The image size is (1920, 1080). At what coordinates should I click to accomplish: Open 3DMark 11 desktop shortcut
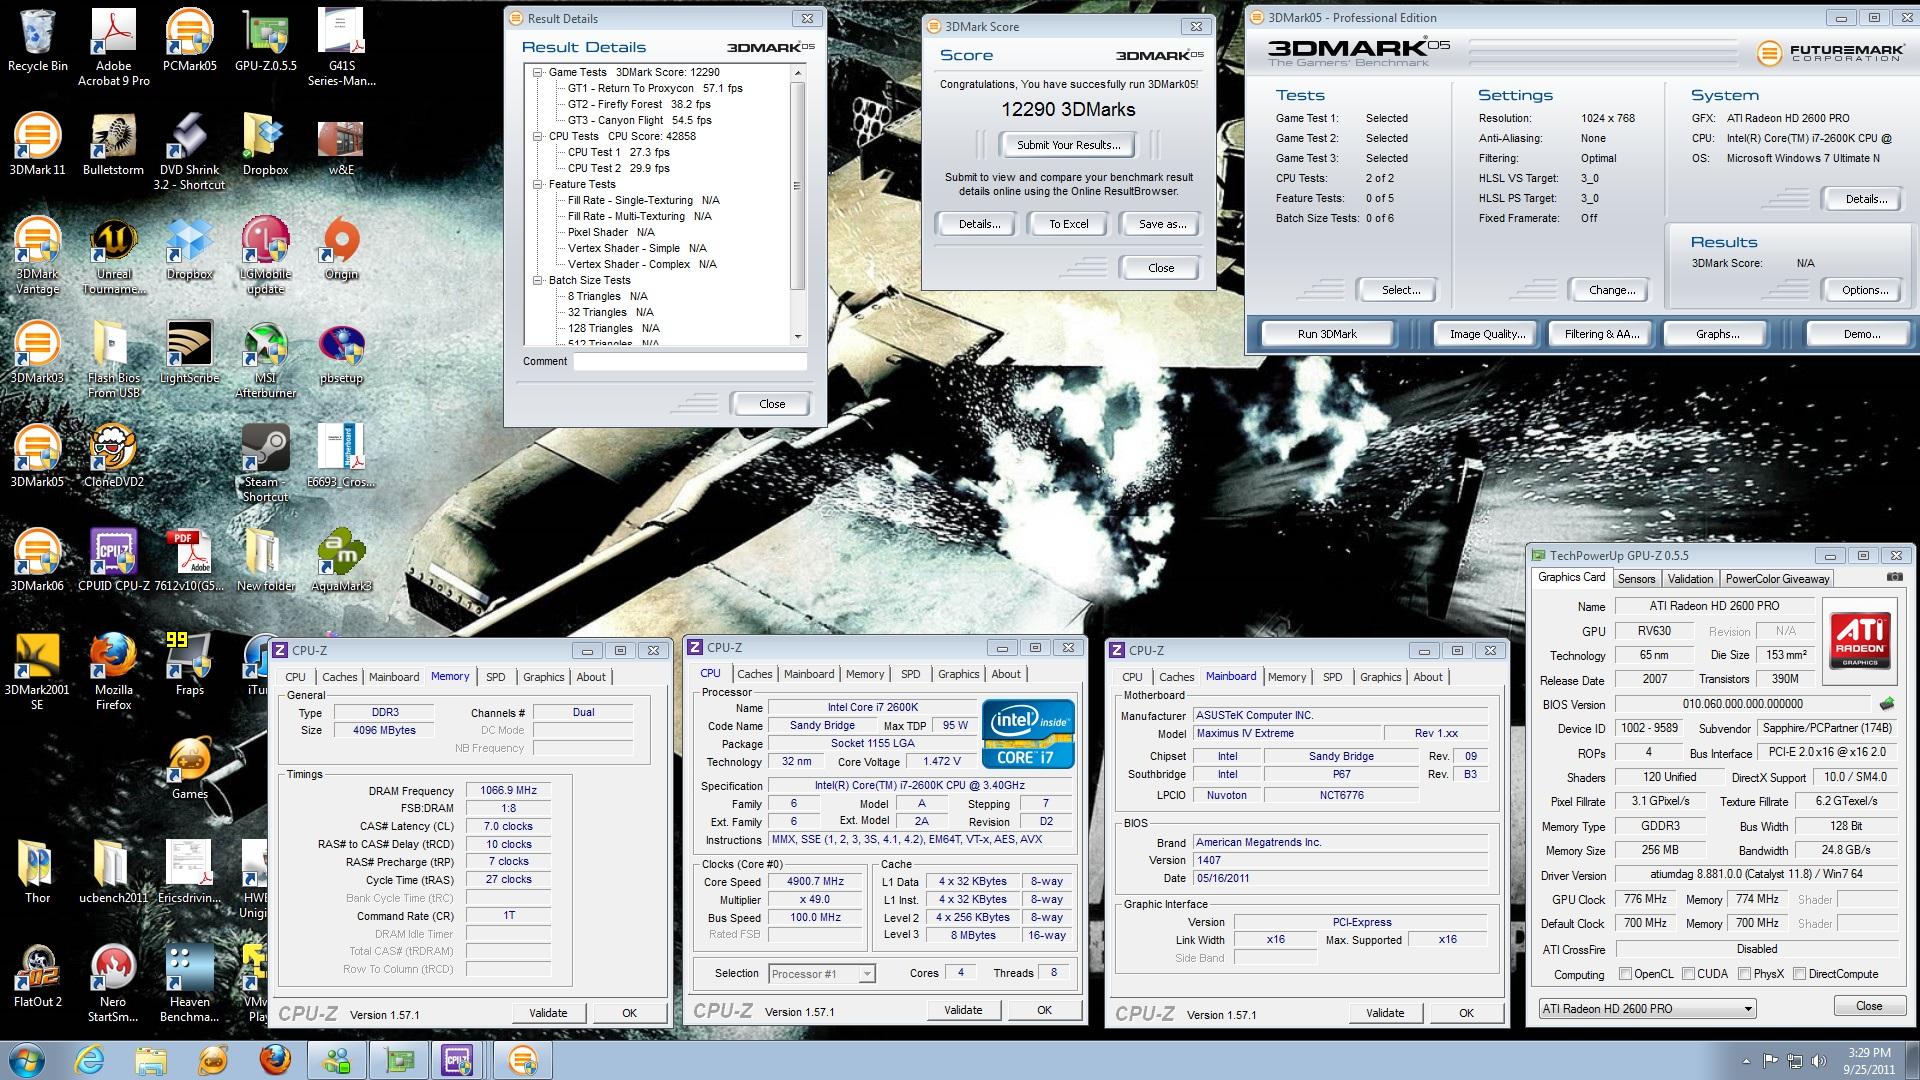tap(38, 144)
